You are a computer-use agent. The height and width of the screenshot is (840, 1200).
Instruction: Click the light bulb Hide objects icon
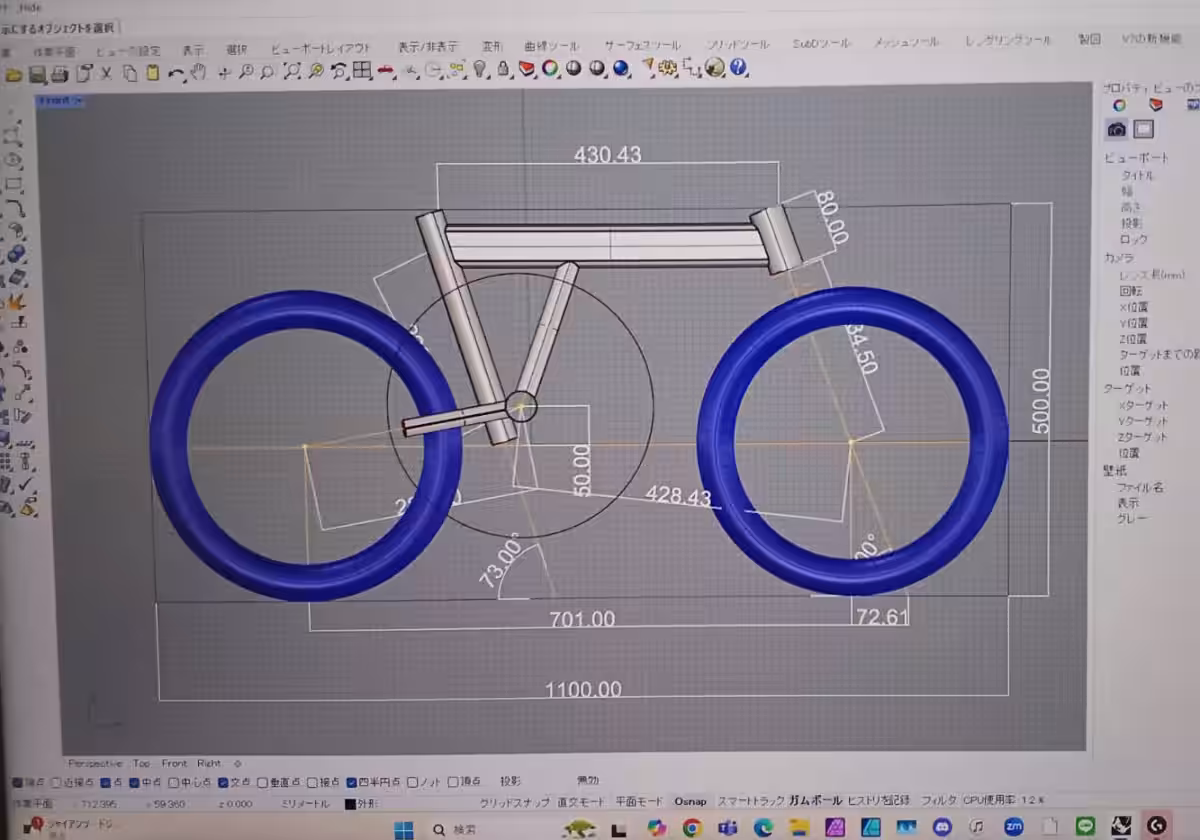click(x=480, y=69)
